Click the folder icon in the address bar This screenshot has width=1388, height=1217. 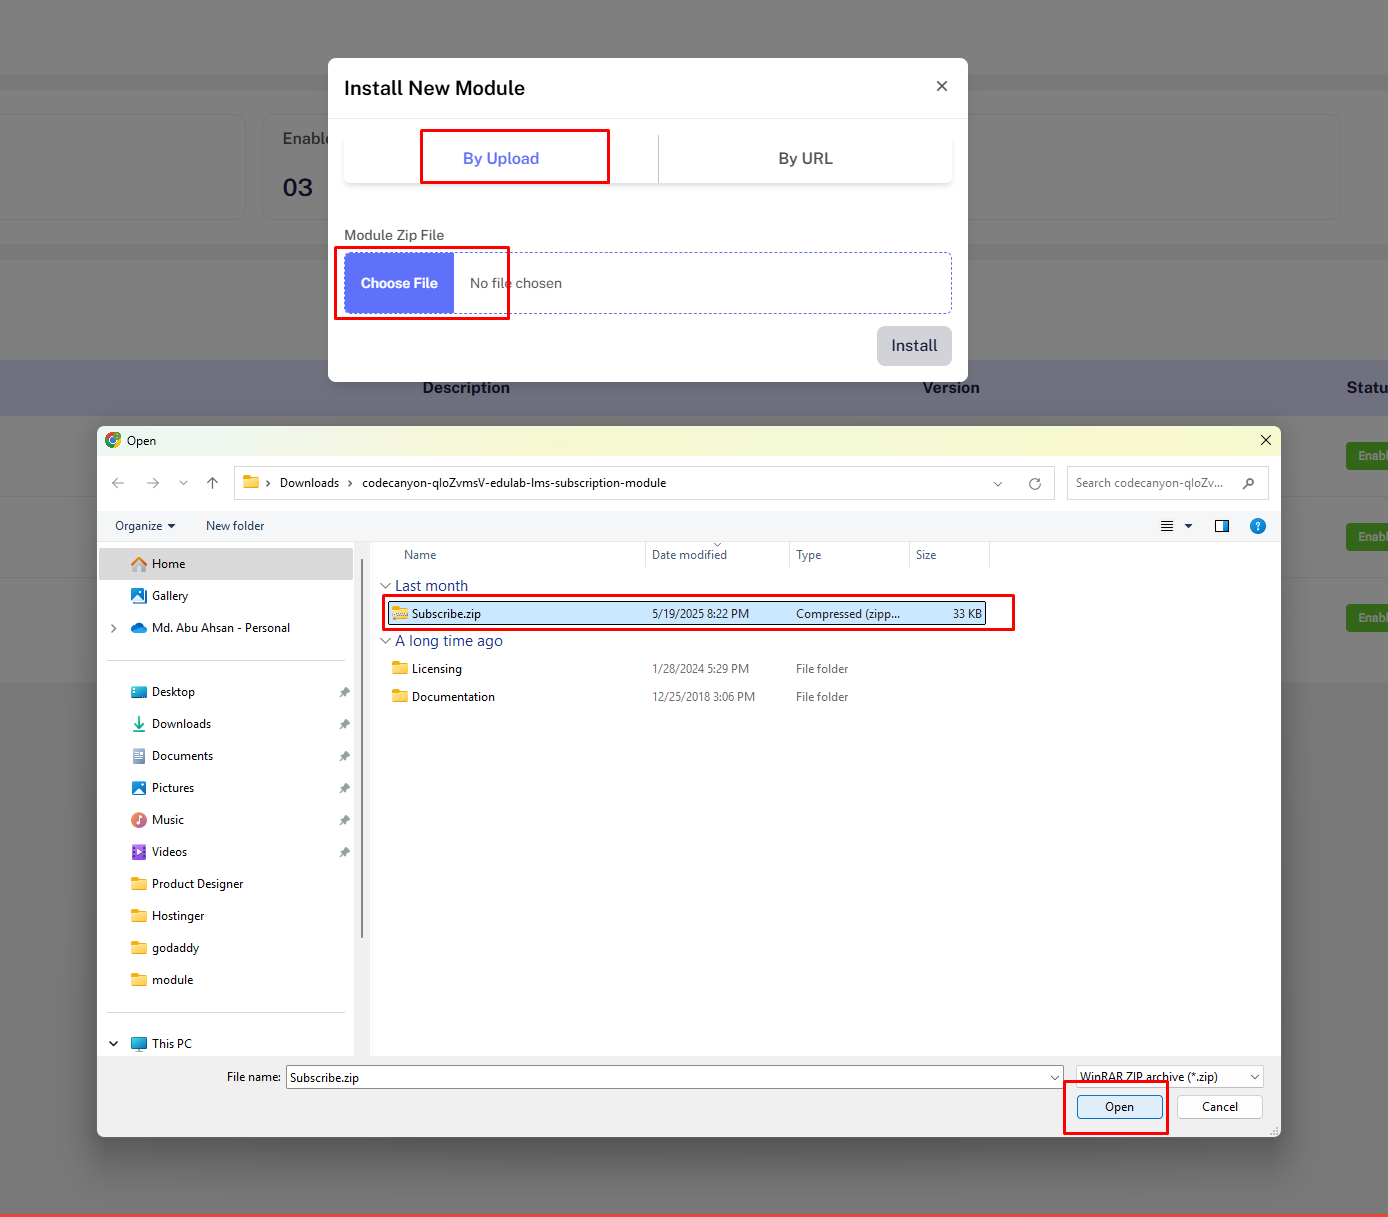251,482
